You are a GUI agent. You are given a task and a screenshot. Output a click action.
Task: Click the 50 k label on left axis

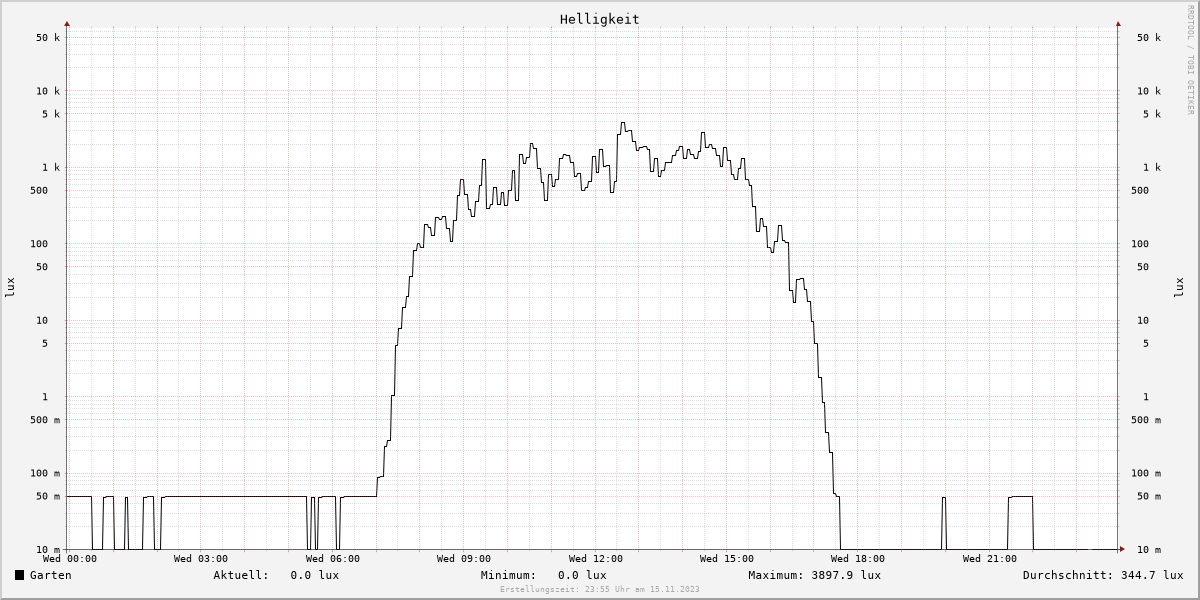tap(48, 38)
